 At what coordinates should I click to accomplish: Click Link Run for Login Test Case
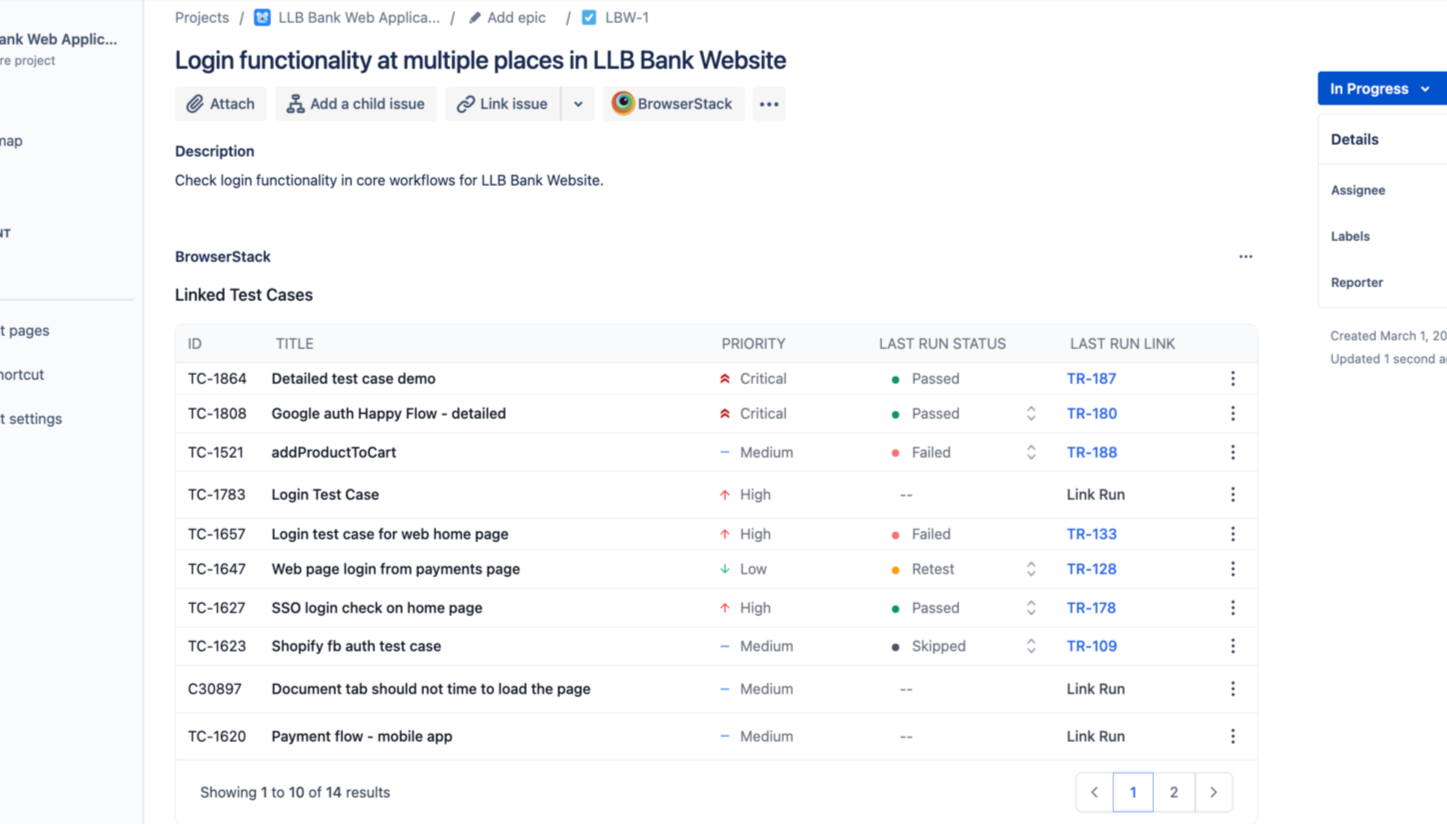click(1095, 495)
